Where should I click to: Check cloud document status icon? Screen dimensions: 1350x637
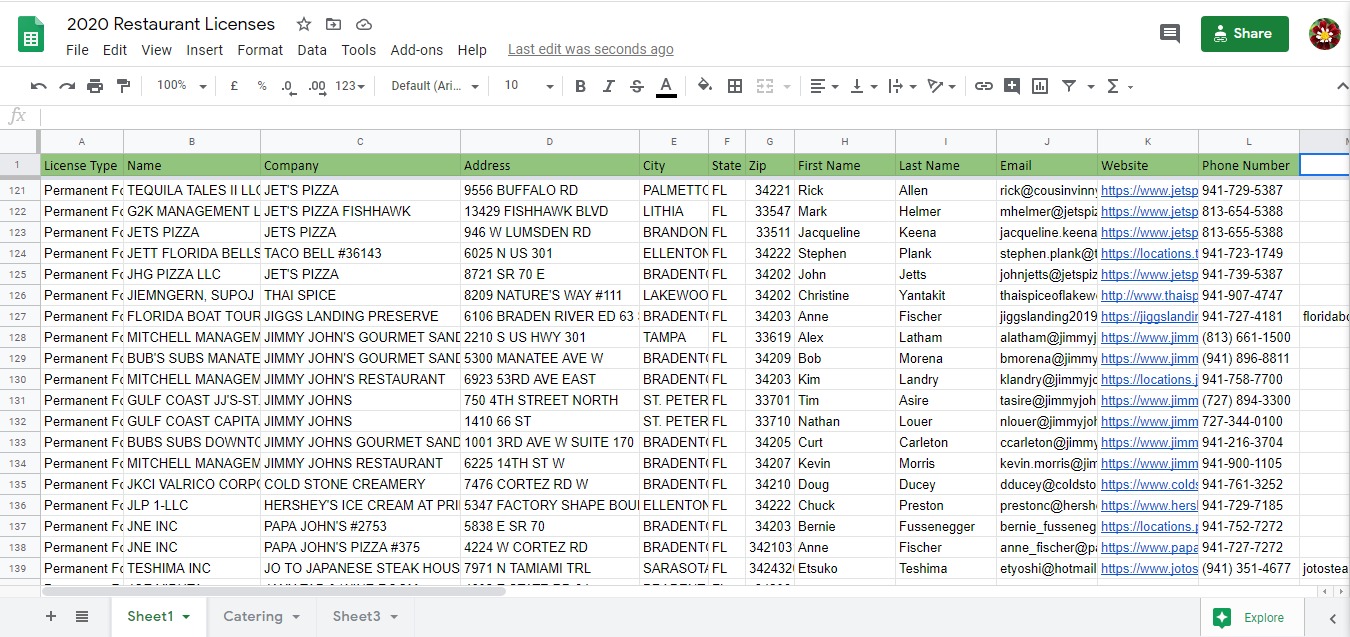[364, 24]
